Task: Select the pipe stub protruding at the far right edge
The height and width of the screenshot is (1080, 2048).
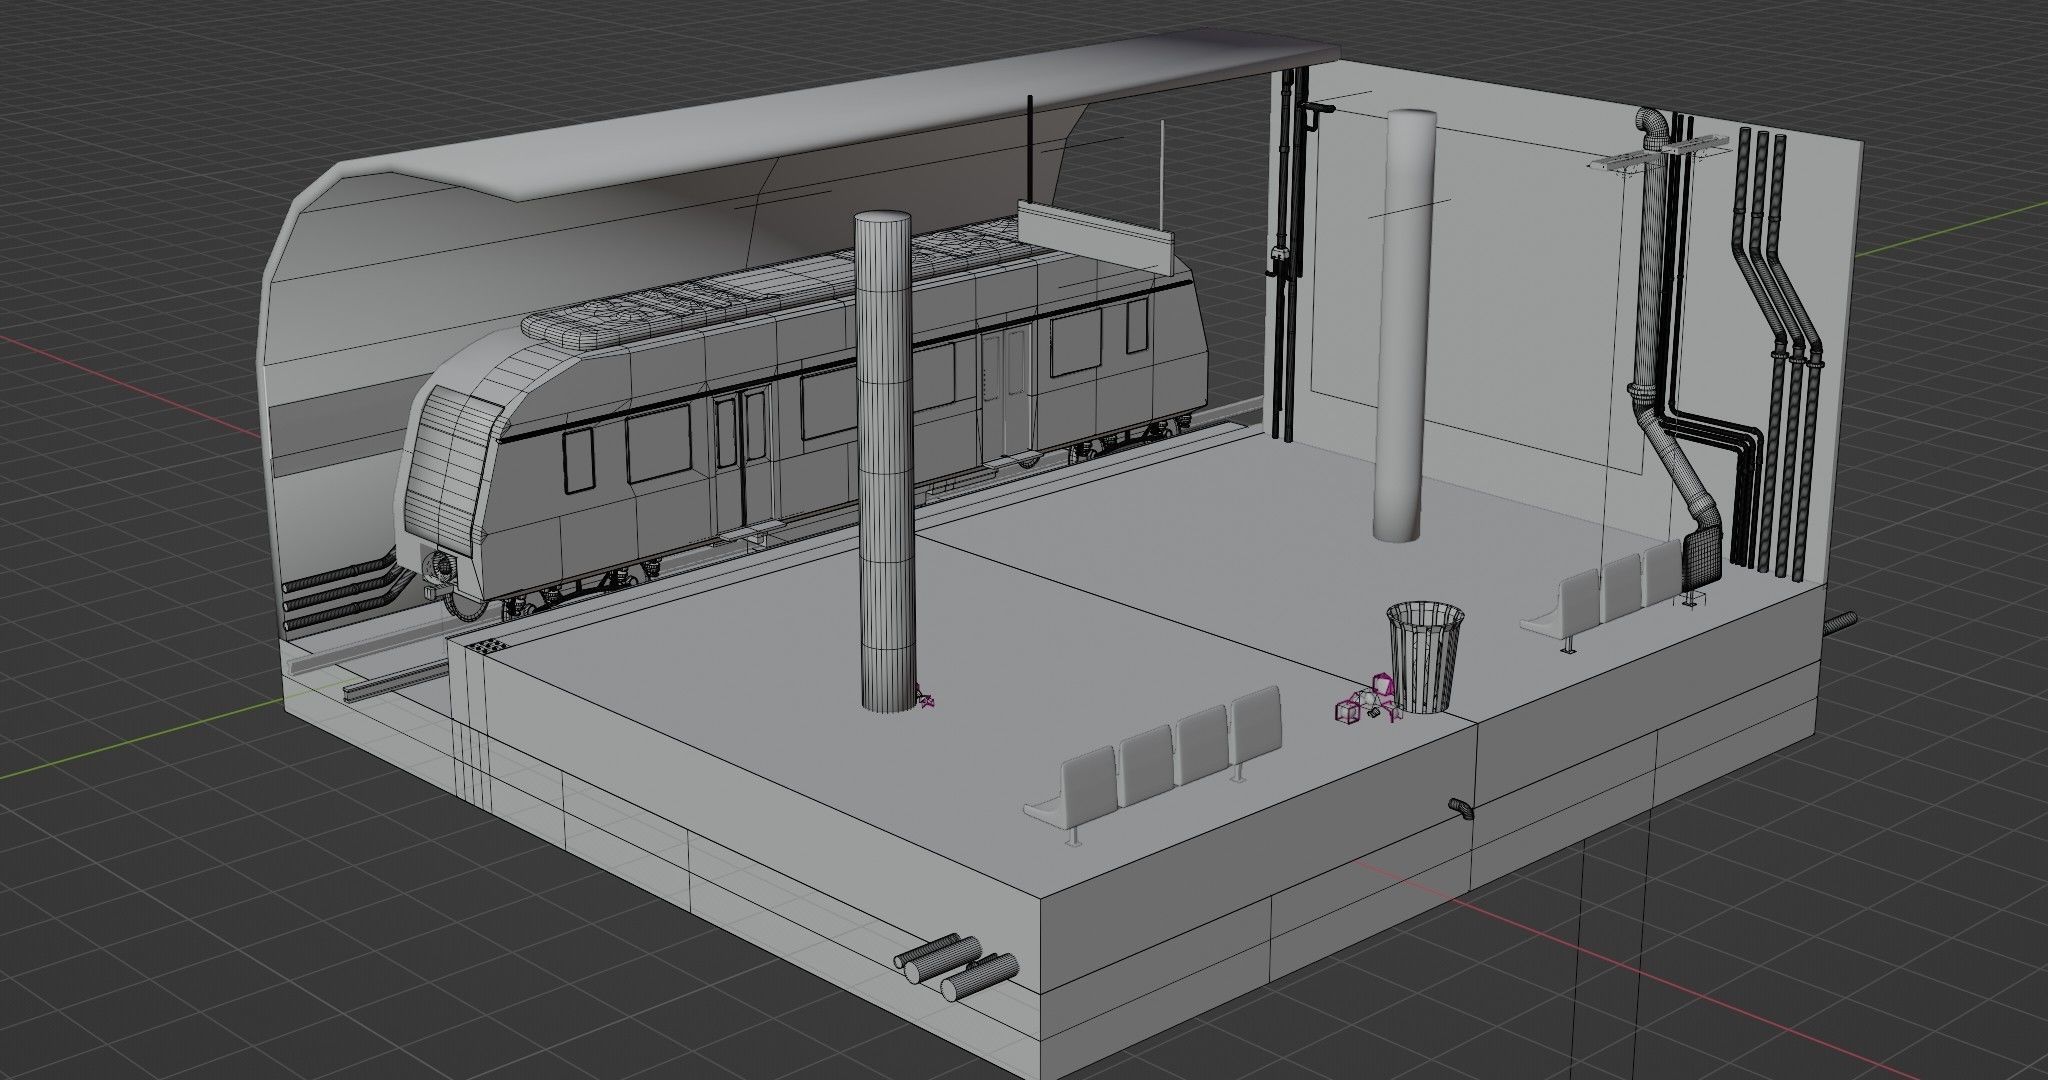Action: pyautogui.click(x=1842, y=622)
